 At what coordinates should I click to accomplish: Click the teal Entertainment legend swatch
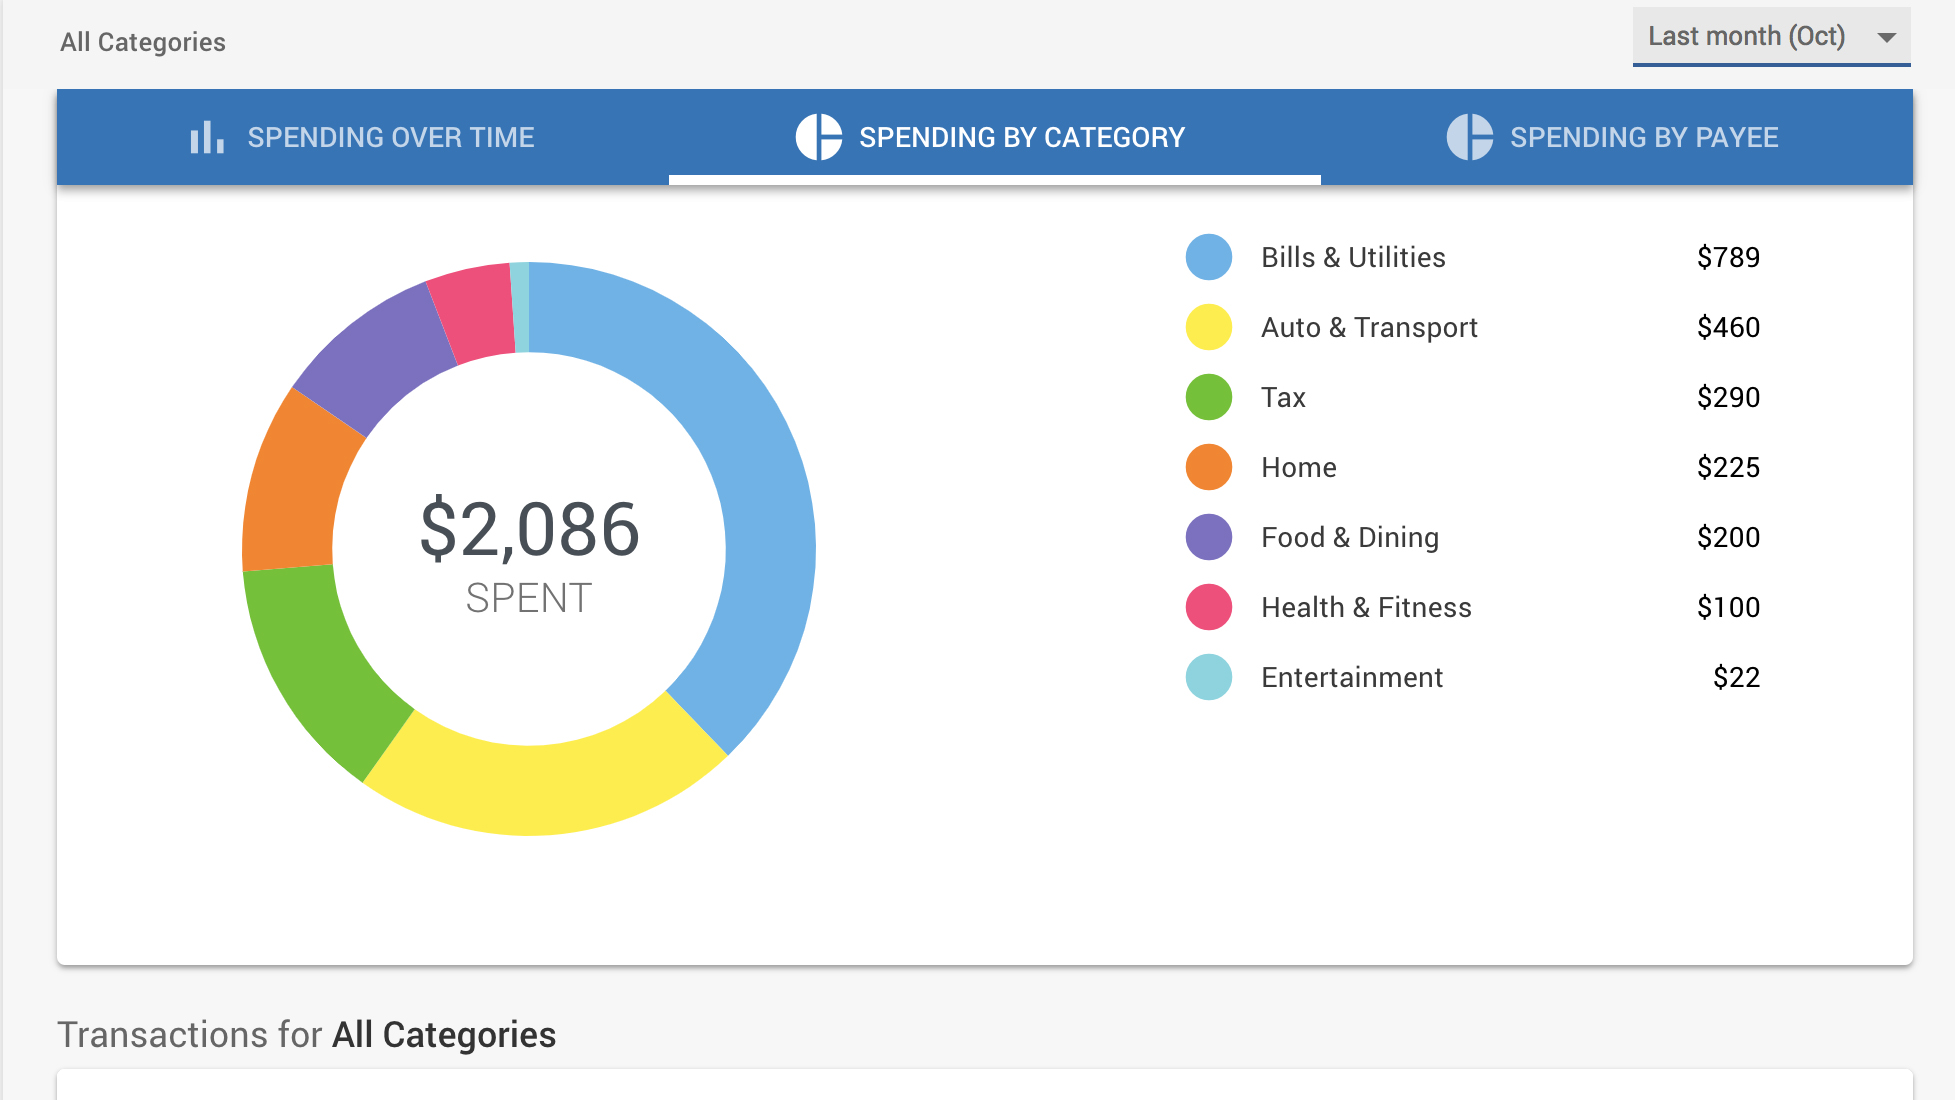(x=1209, y=677)
